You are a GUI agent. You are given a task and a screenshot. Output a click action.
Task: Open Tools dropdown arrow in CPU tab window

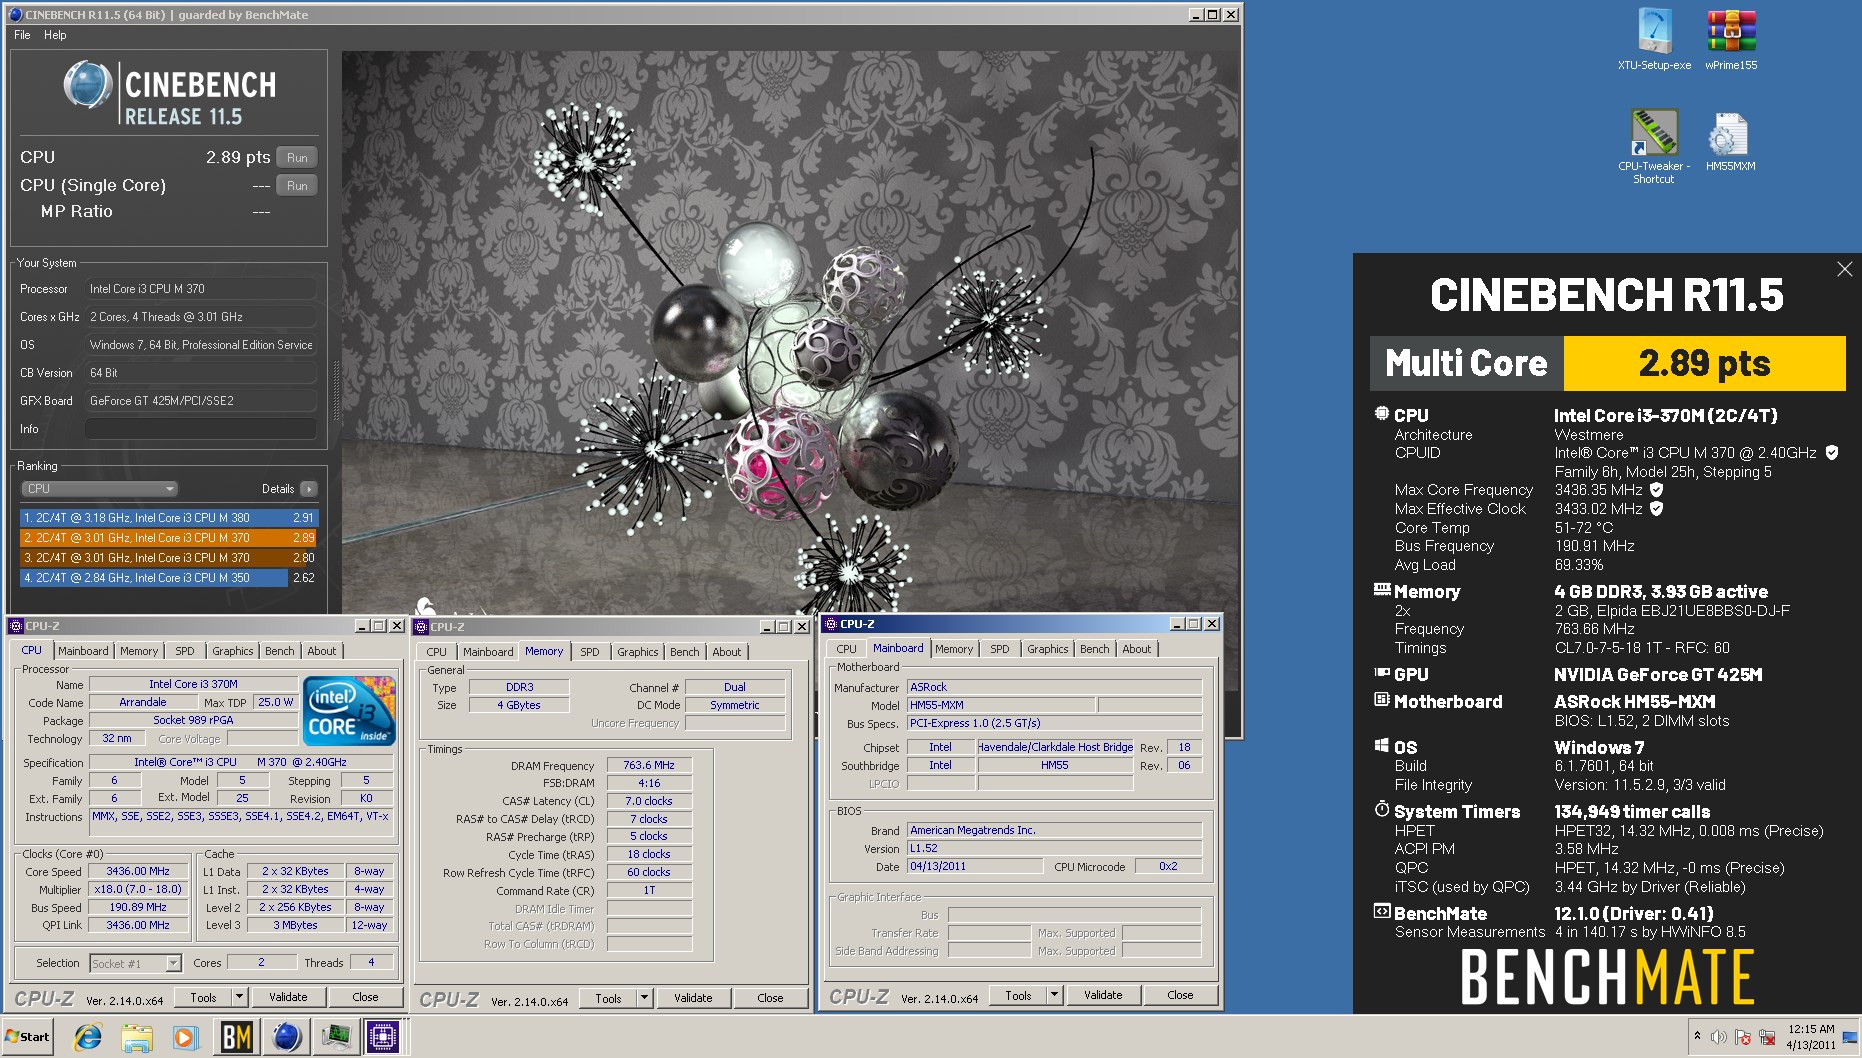[239, 997]
